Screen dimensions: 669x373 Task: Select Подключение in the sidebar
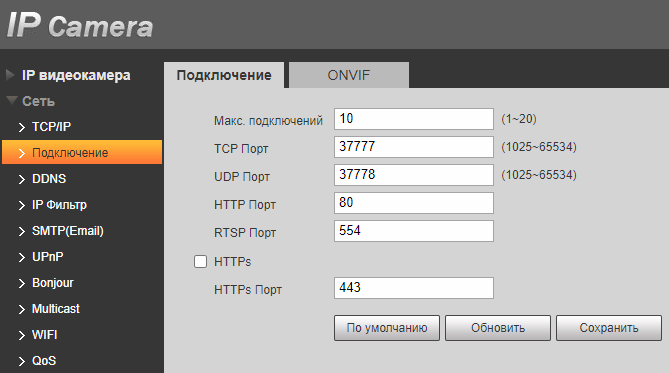tap(82, 152)
